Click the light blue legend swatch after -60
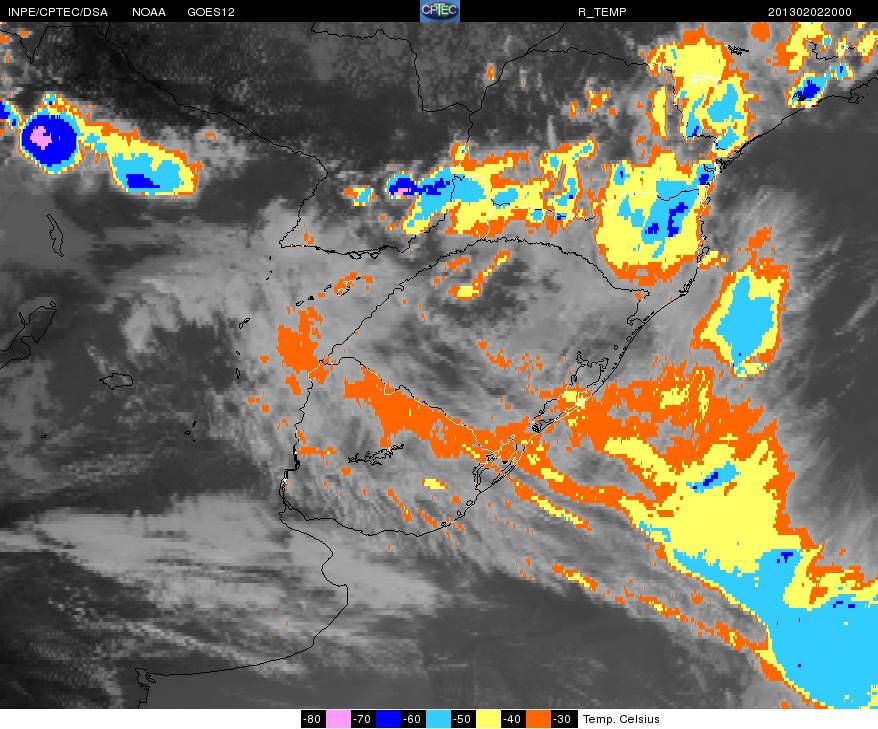Viewport: 878px width, 729px height. [x=438, y=719]
